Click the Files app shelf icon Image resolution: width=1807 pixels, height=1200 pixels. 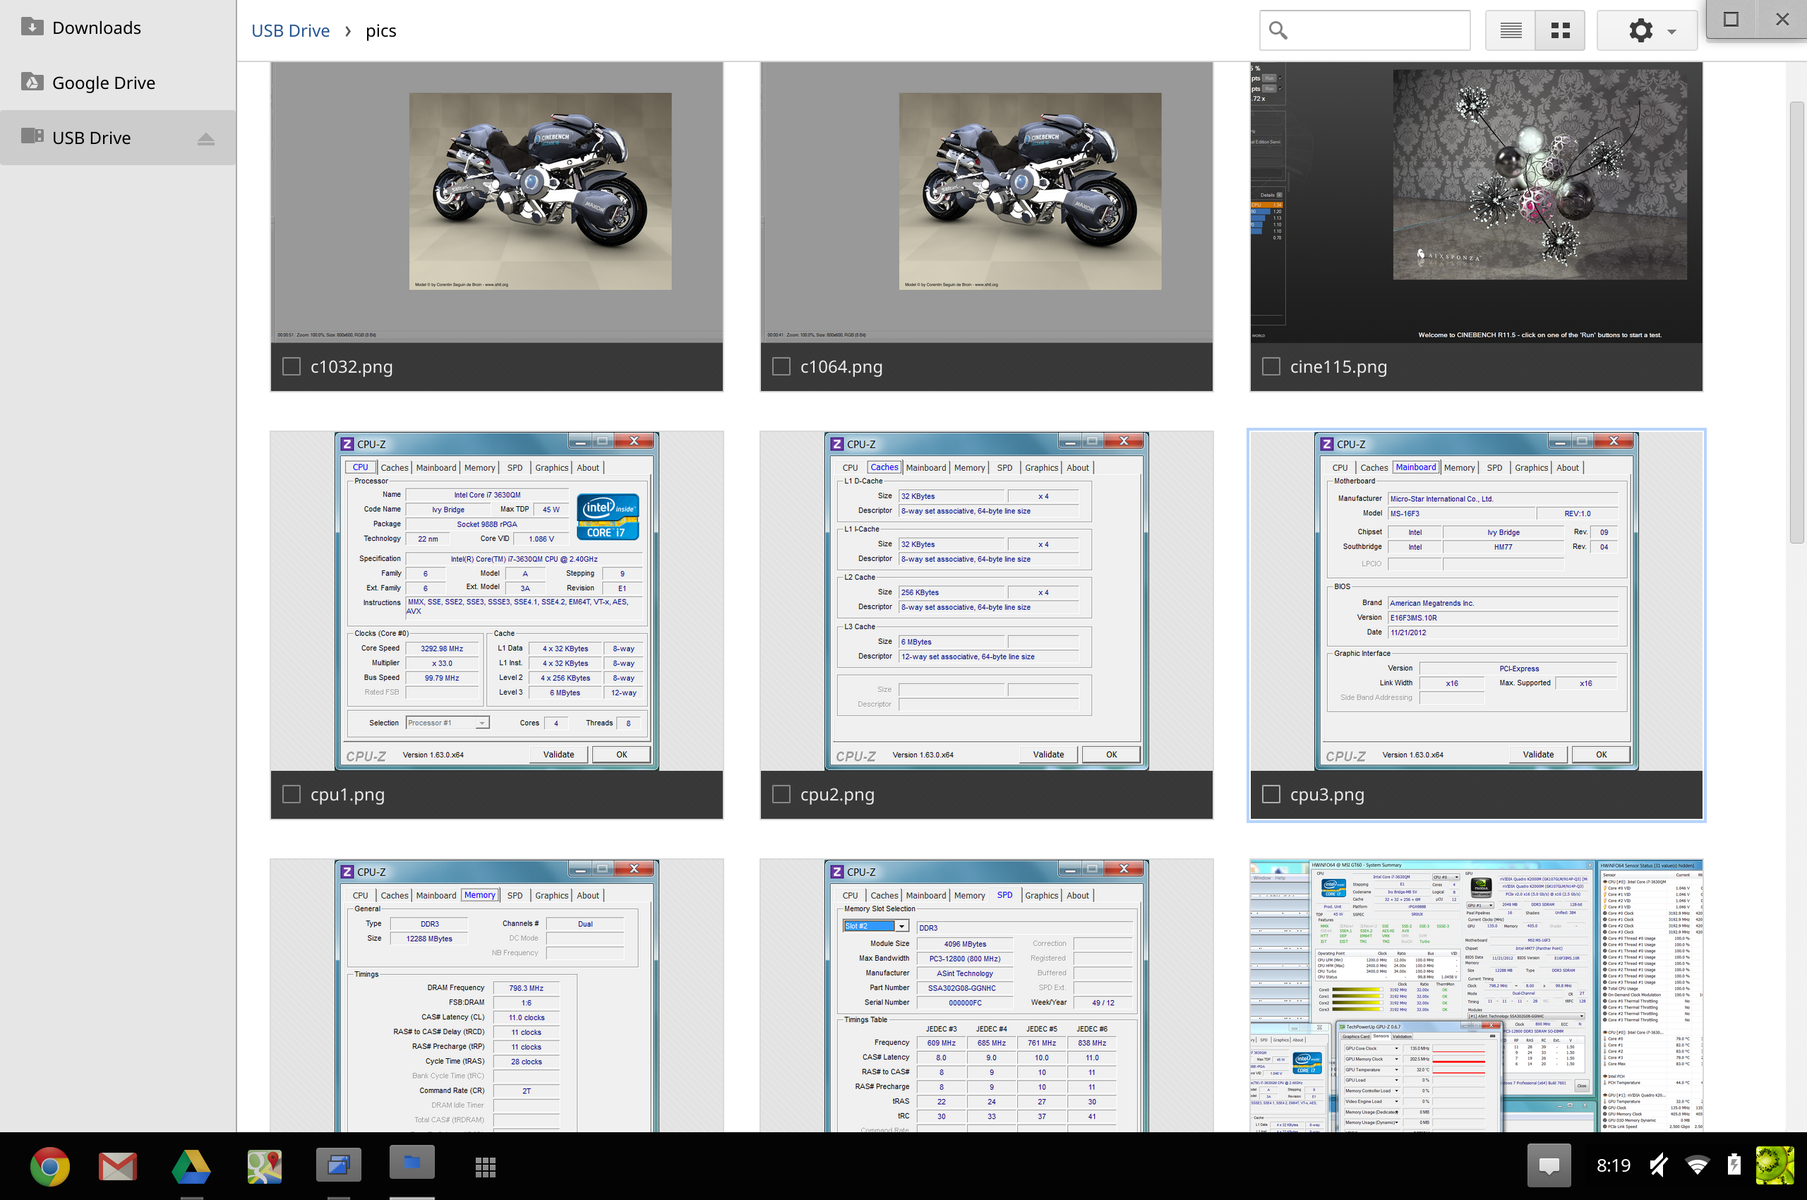tap(412, 1164)
